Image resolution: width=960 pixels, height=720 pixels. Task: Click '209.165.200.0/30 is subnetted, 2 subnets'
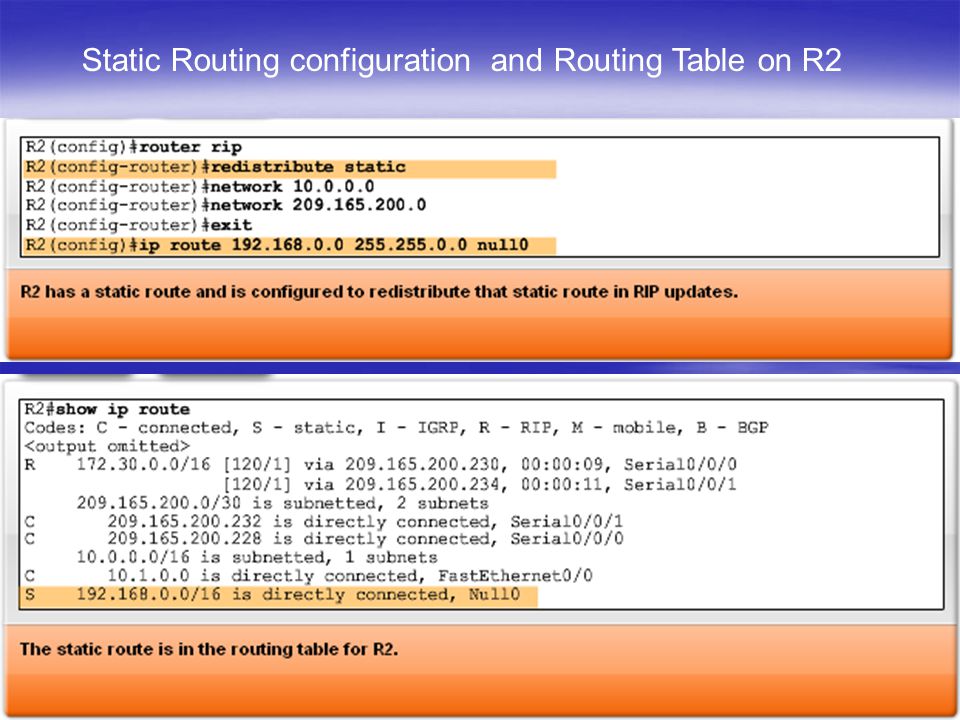pos(282,503)
